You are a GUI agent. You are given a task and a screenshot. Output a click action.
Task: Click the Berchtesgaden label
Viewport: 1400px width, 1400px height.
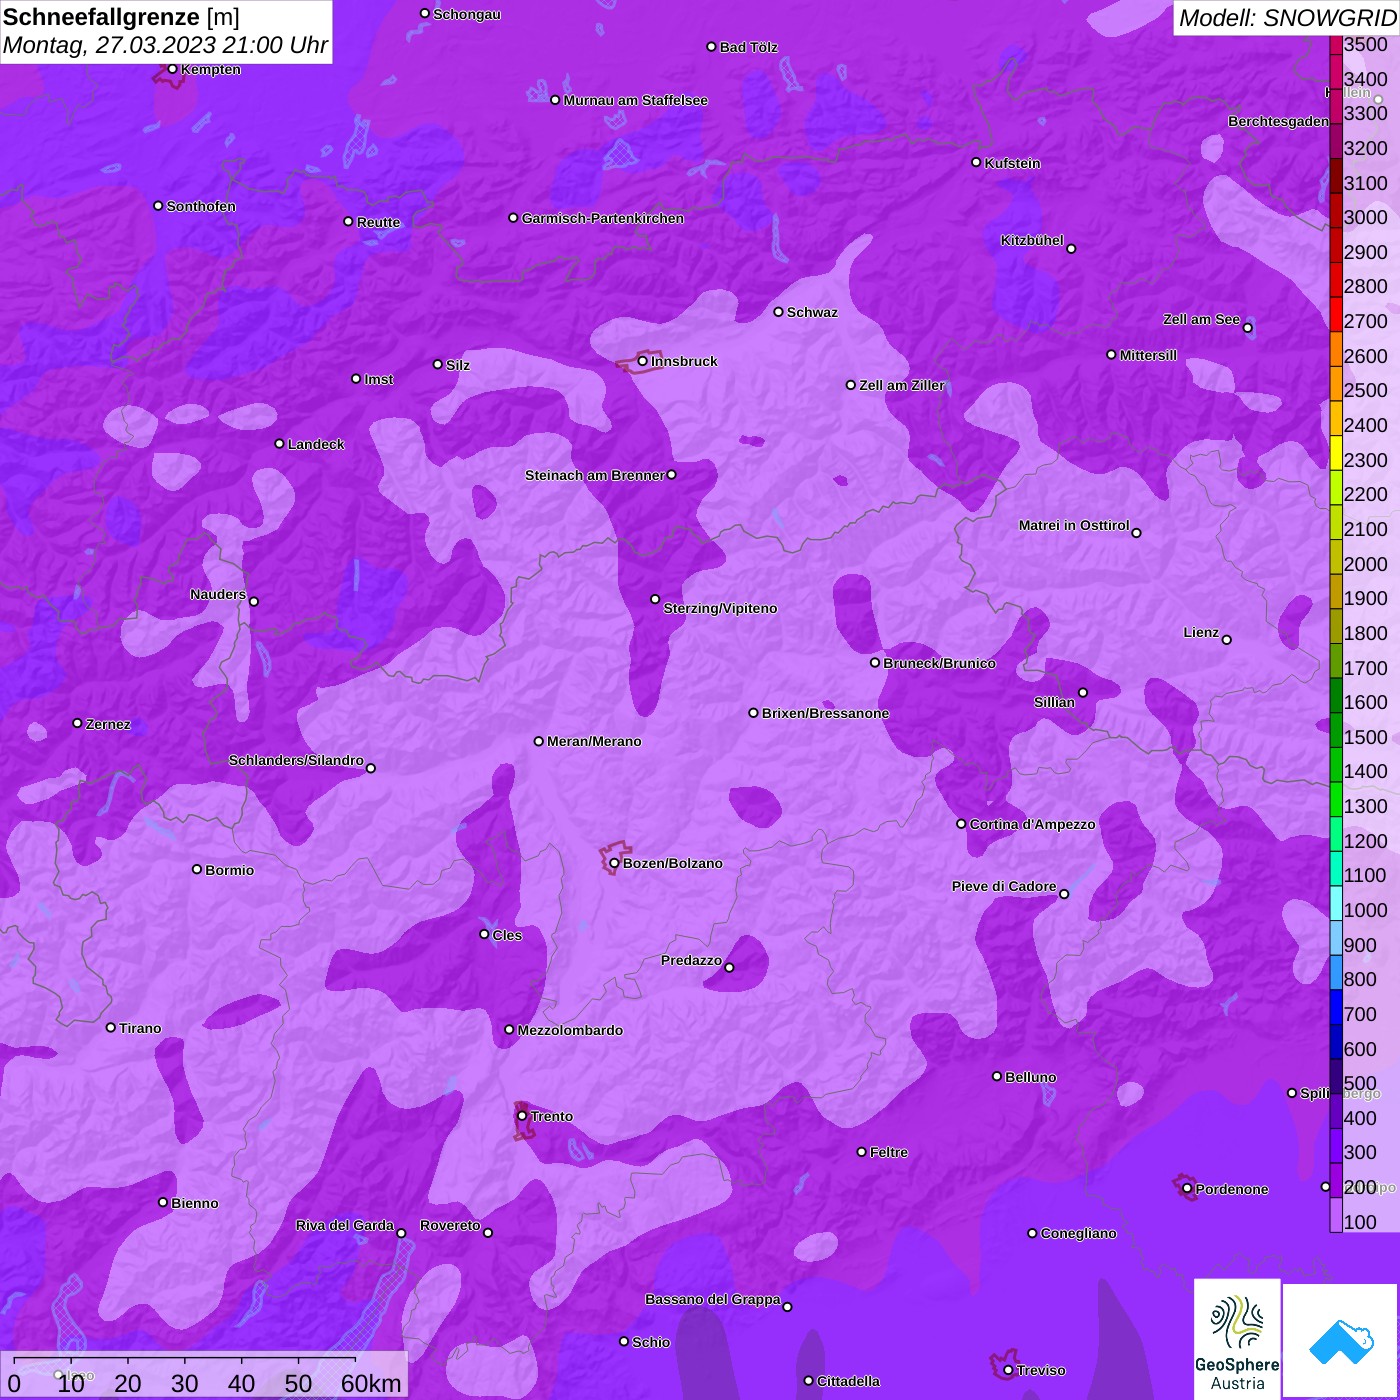(1279, 121)
